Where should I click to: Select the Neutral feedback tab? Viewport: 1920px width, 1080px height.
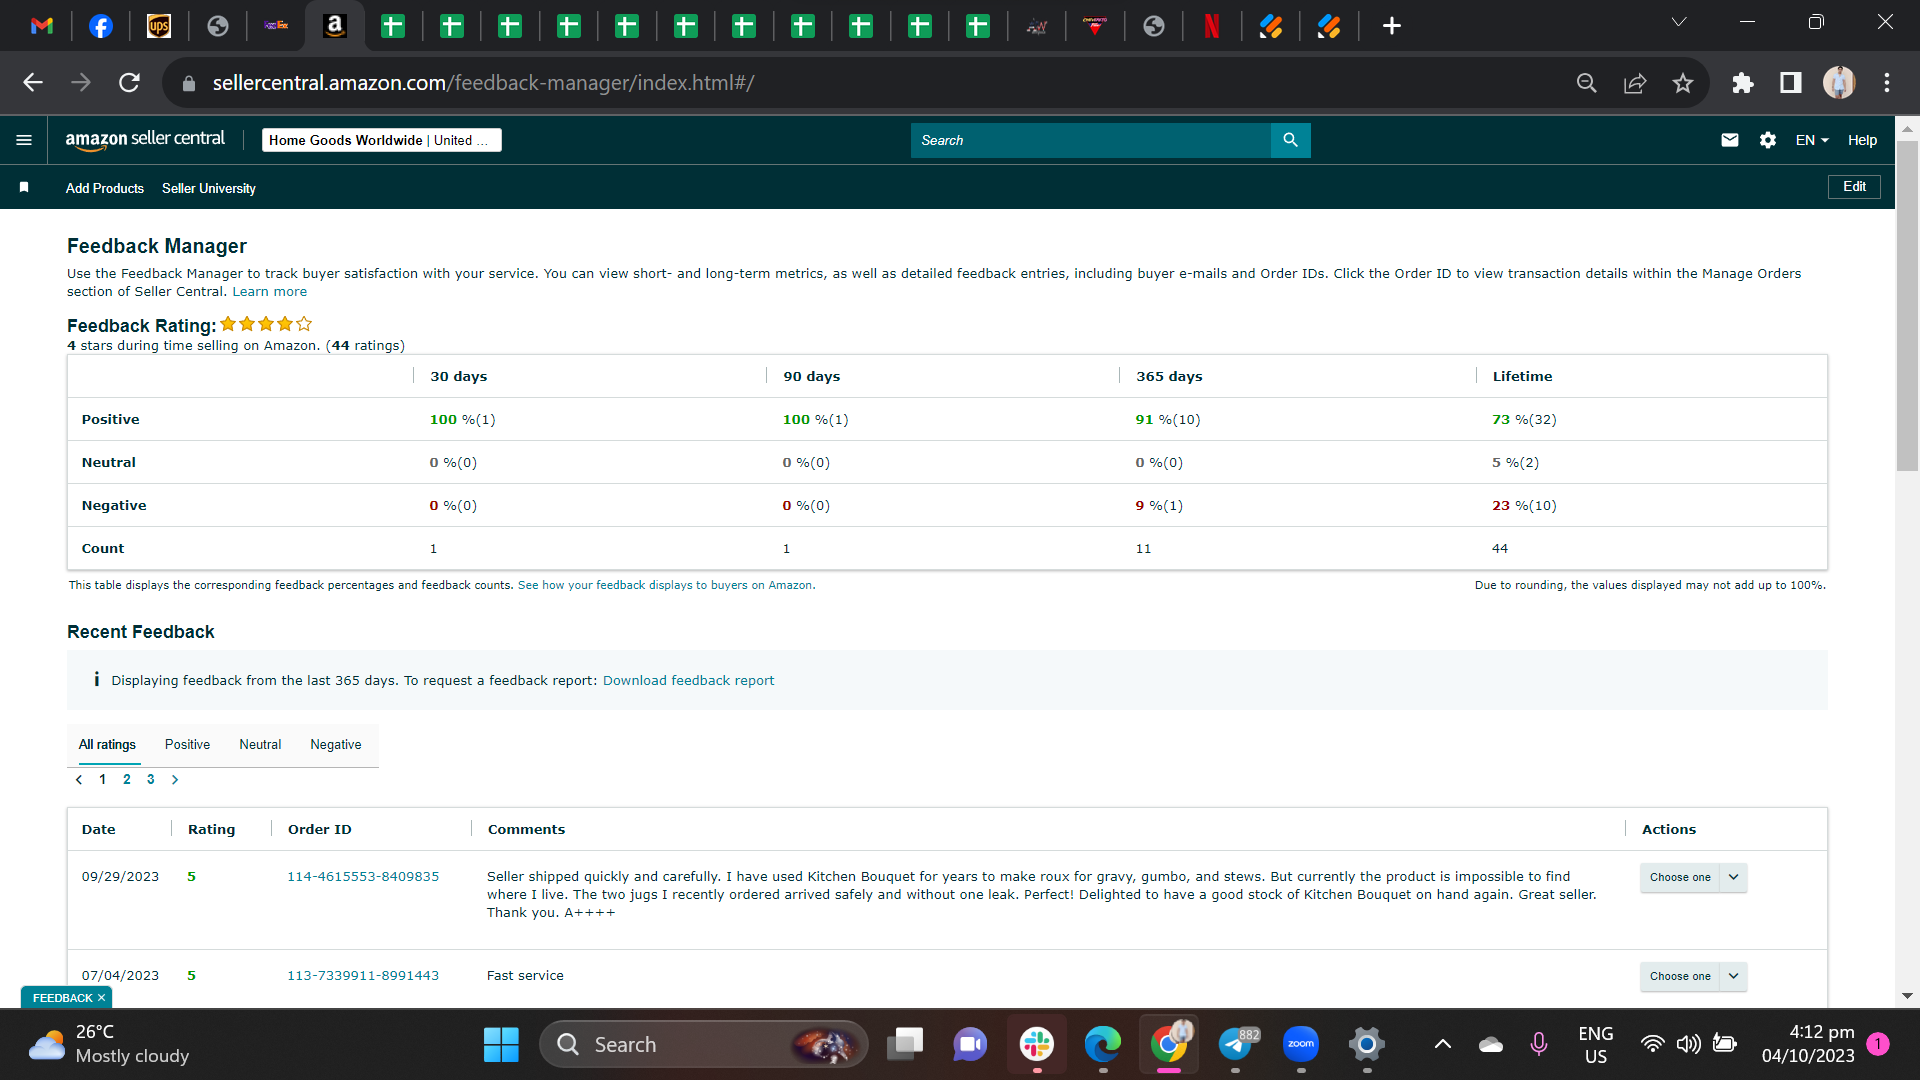pos(260,745)
